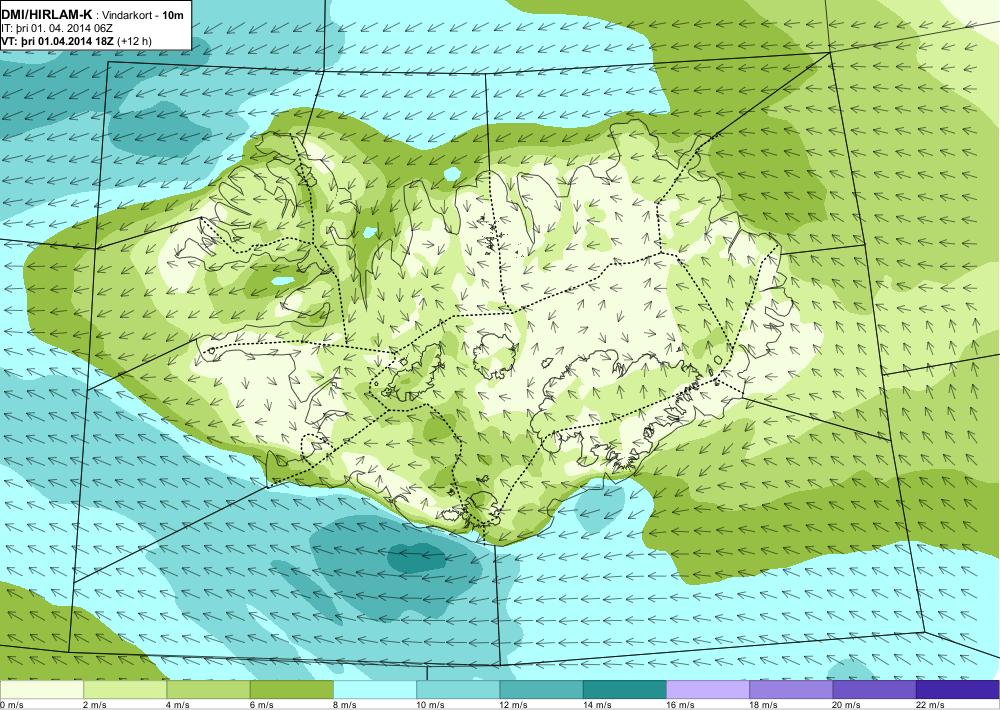Click the "18 m/s" legend label
1000x710 pixels.
[x=763, y=705]
